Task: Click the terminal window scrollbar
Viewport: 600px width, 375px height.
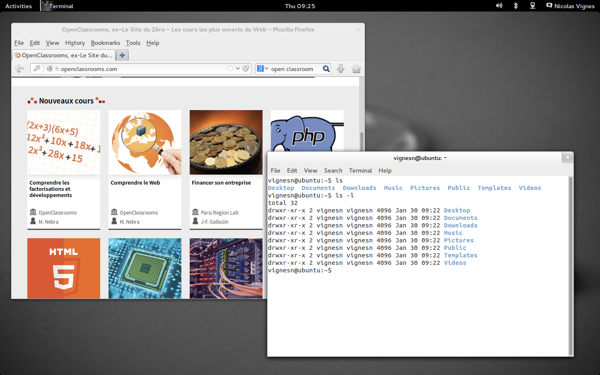Action: pos(571,266)
